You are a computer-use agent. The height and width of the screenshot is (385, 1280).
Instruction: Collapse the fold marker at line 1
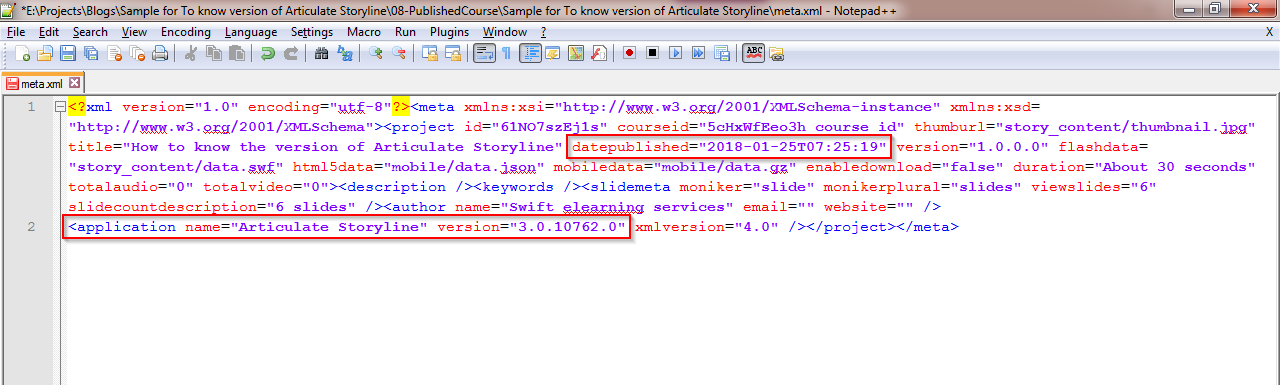pos(60,107)
